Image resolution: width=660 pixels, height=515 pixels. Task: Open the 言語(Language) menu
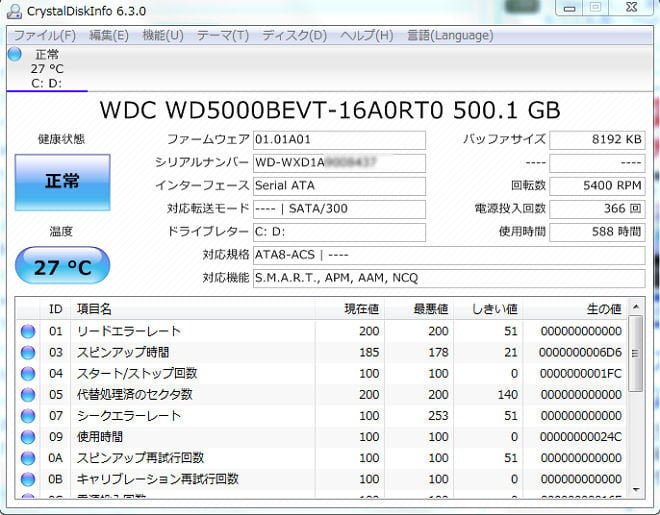pos(449,35)
